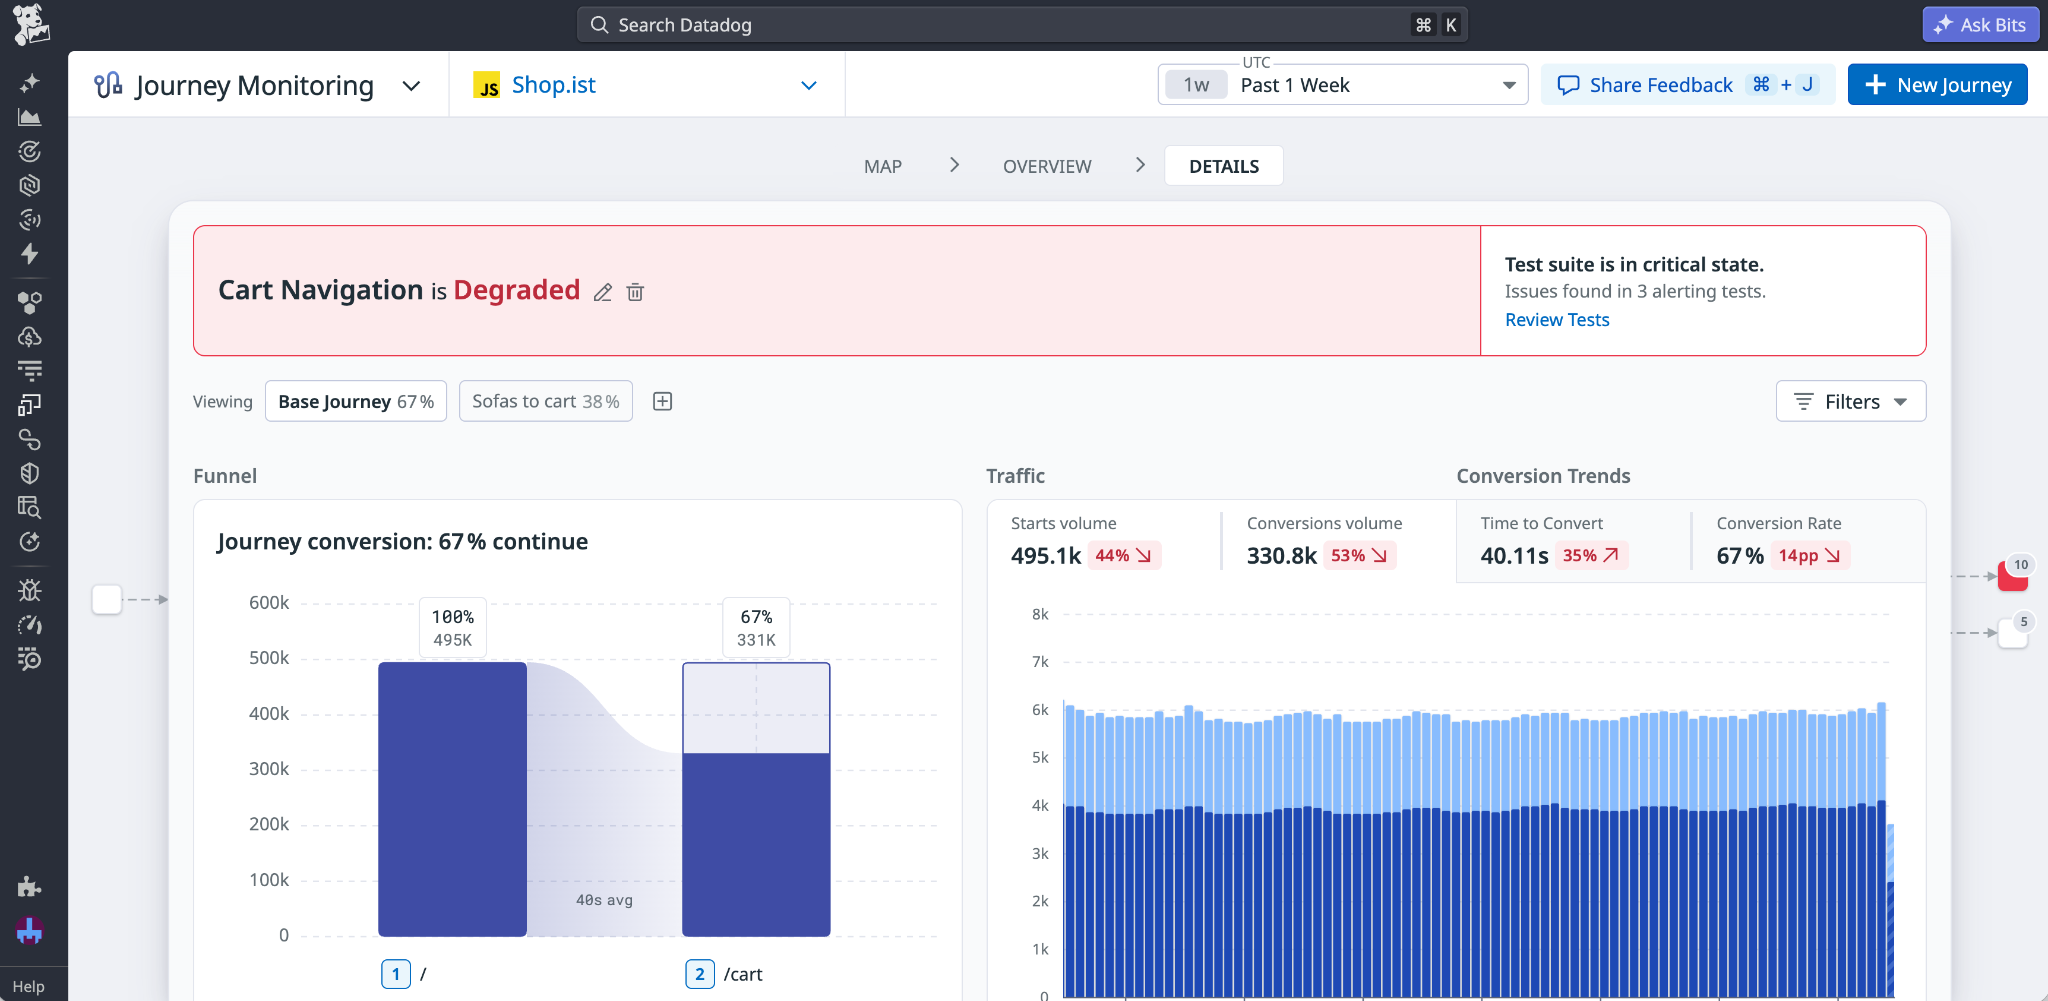The height and width of the screenshot is (1001, 2048).
Task: Click the bug icon in sidebar
Action: coord(30,590)
